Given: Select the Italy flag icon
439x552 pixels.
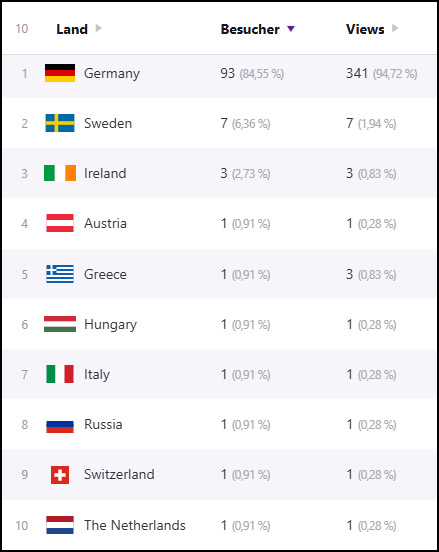Looking at the screenshot, I should [60, 374].
